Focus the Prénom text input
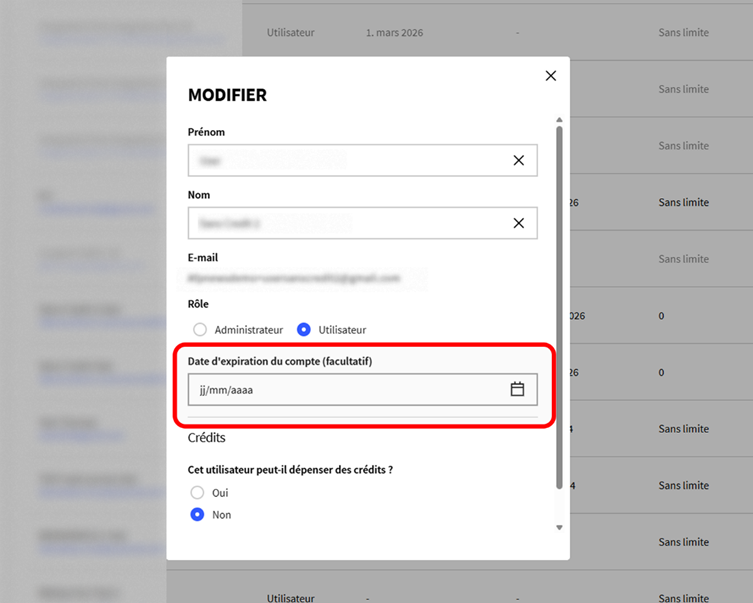753x603 pixels. (x=340, y=160)
